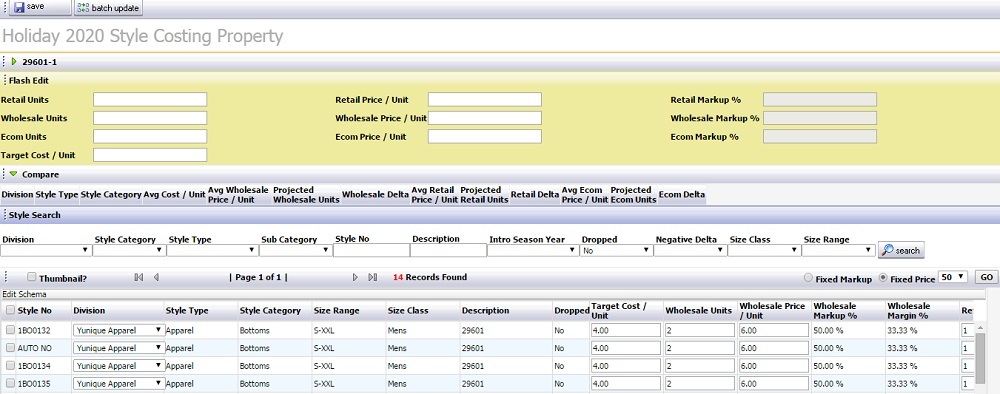1000x394 pixels.
Task: Click the Description search field
Action: 448,251
